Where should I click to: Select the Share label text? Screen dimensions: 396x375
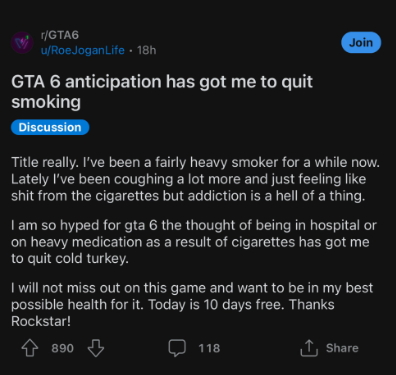[342, 348]
